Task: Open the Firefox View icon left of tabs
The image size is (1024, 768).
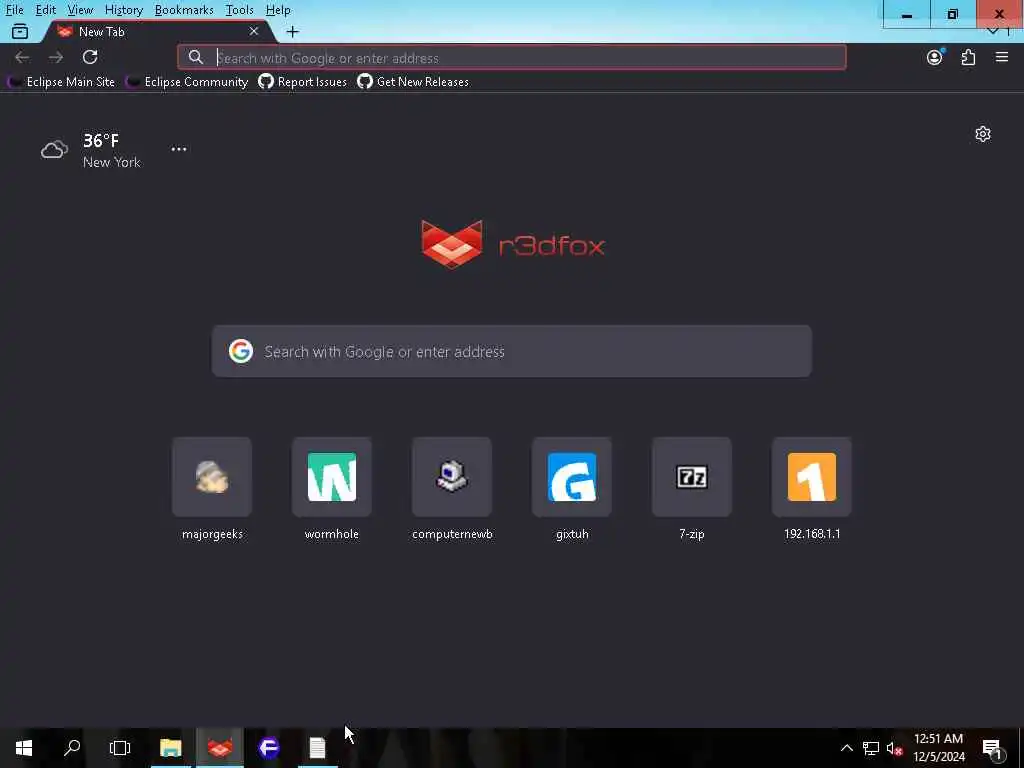Action: [20, 31]
